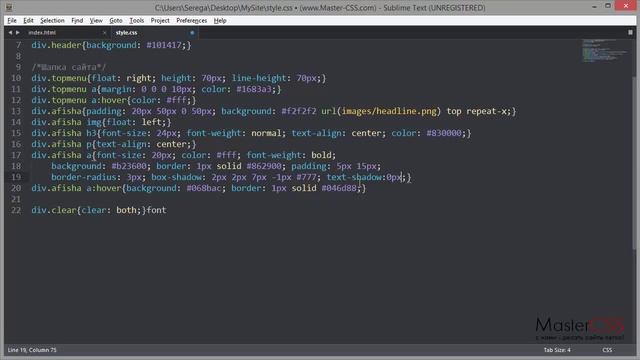This screenshot has height=360, width=640.
Task: Click the word 'font' ending line 22
Action: (x=156, y=210)
